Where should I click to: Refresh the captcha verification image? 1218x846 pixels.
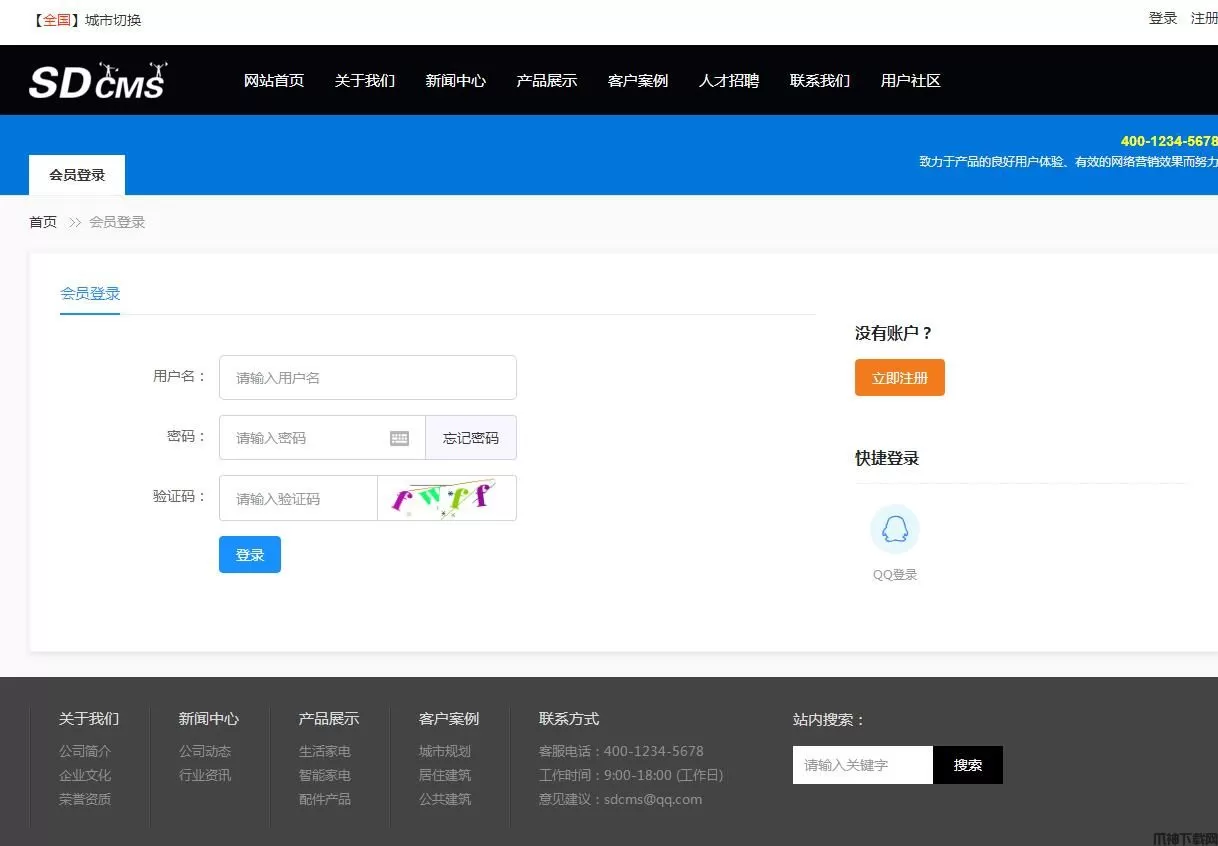446,498
